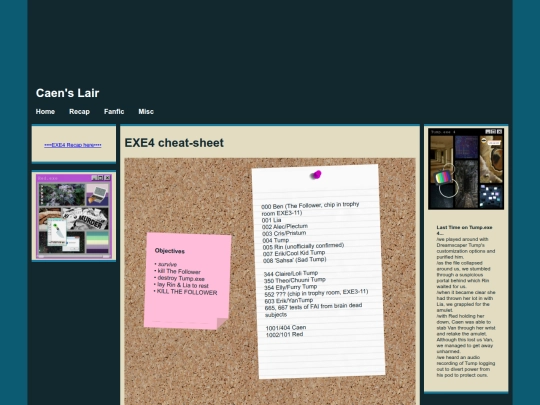Click the maximize button on Tump.exe 4 image
This screenshot has width=540, height=405.
494,132
